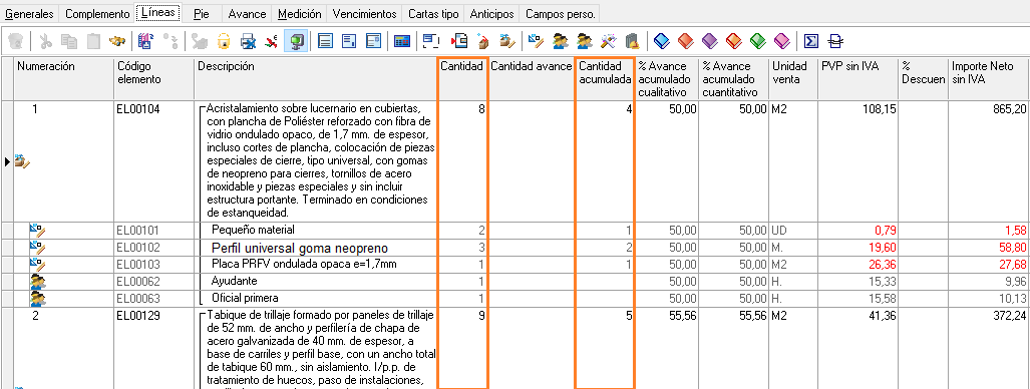The image size is (1030, 389).
Task: Click the Código elemento column header
Action: (154, 79)
